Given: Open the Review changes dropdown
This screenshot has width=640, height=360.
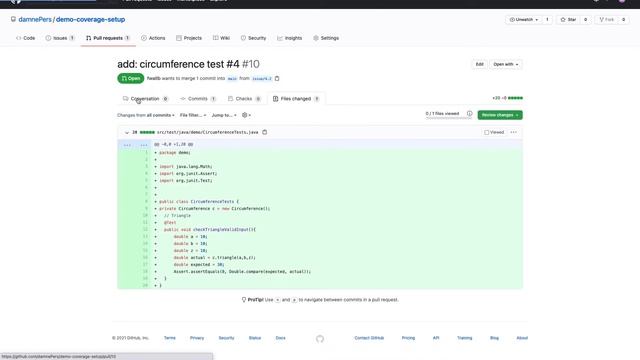Looking at the screenshot, I should (500, 115).
